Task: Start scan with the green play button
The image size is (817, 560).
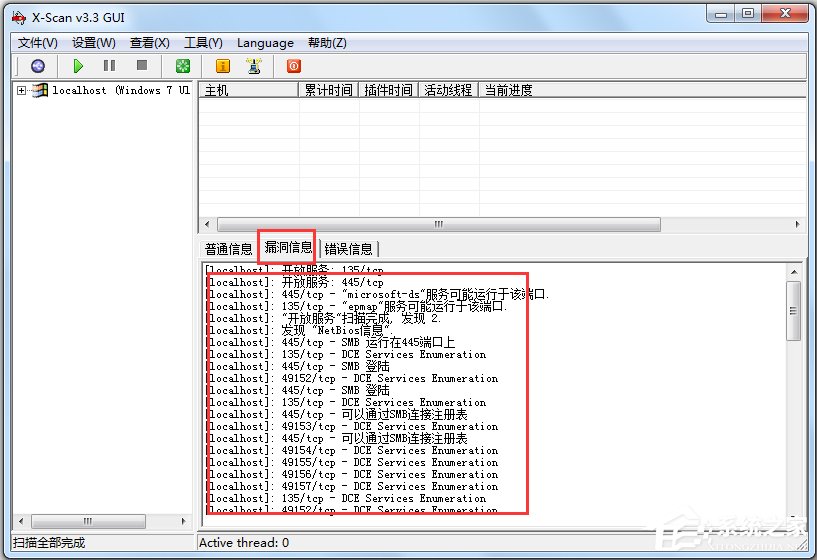Action: 78,66
